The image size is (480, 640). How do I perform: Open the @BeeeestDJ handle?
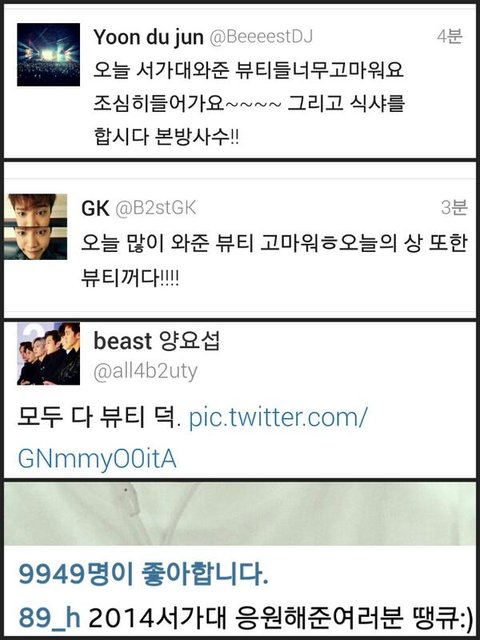click(x=261, y=37)
